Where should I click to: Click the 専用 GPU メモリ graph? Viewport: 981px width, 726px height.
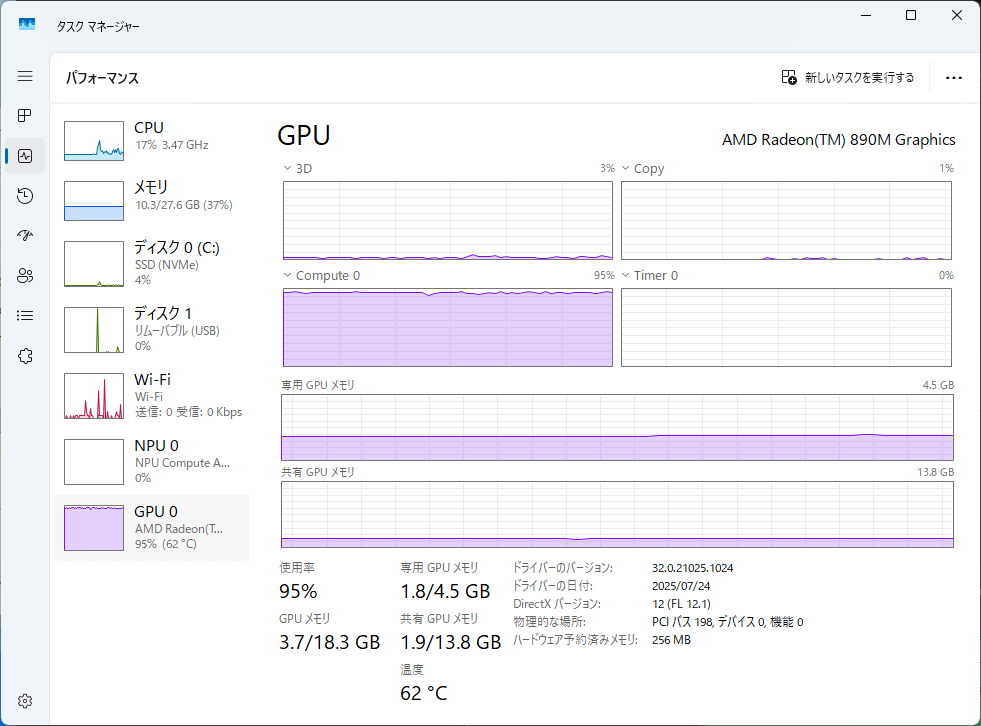(618, 427)
